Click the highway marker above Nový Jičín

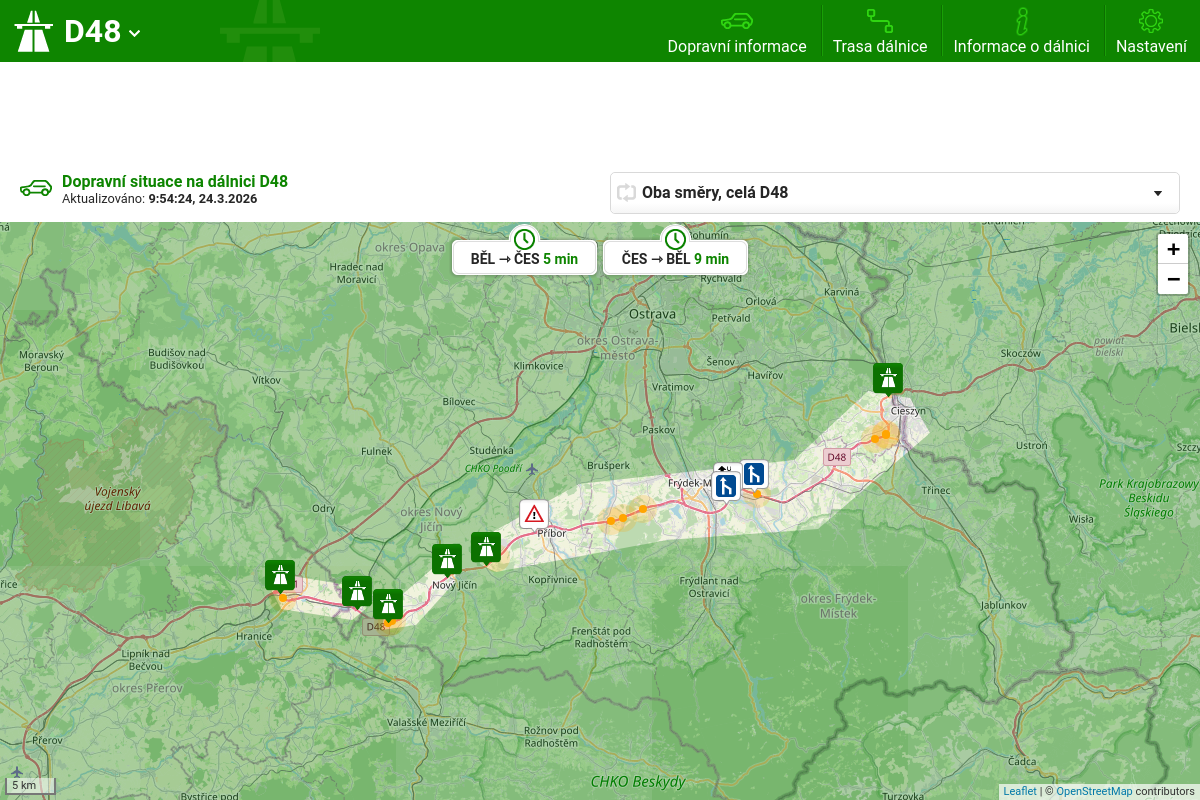(447, 559)
